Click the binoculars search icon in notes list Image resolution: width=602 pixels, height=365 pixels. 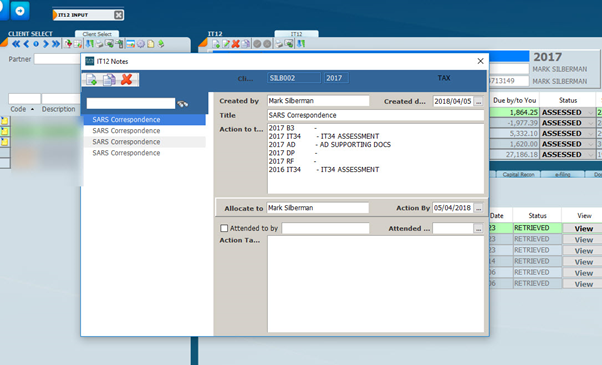183,104
